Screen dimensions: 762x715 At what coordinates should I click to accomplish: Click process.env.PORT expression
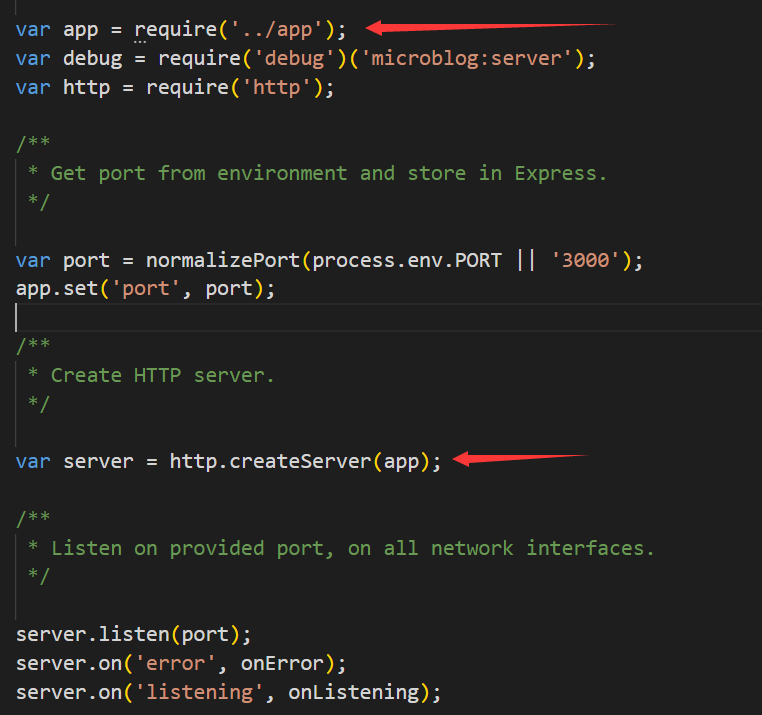(407, 261)
